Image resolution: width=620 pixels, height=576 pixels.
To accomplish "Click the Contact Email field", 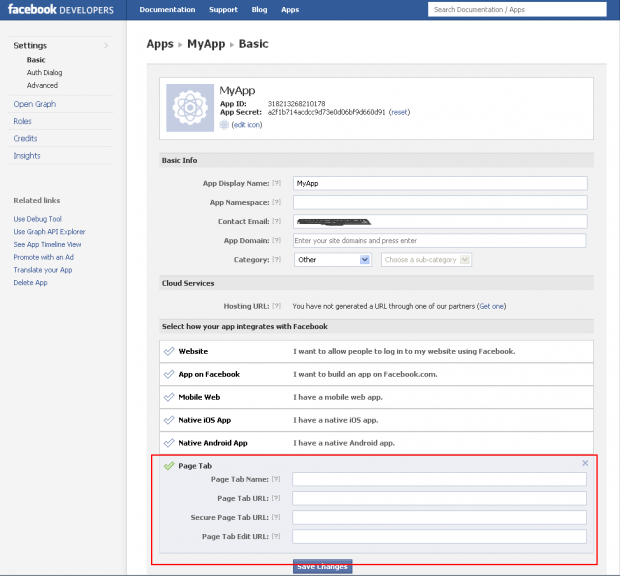I will pos(440,221).
